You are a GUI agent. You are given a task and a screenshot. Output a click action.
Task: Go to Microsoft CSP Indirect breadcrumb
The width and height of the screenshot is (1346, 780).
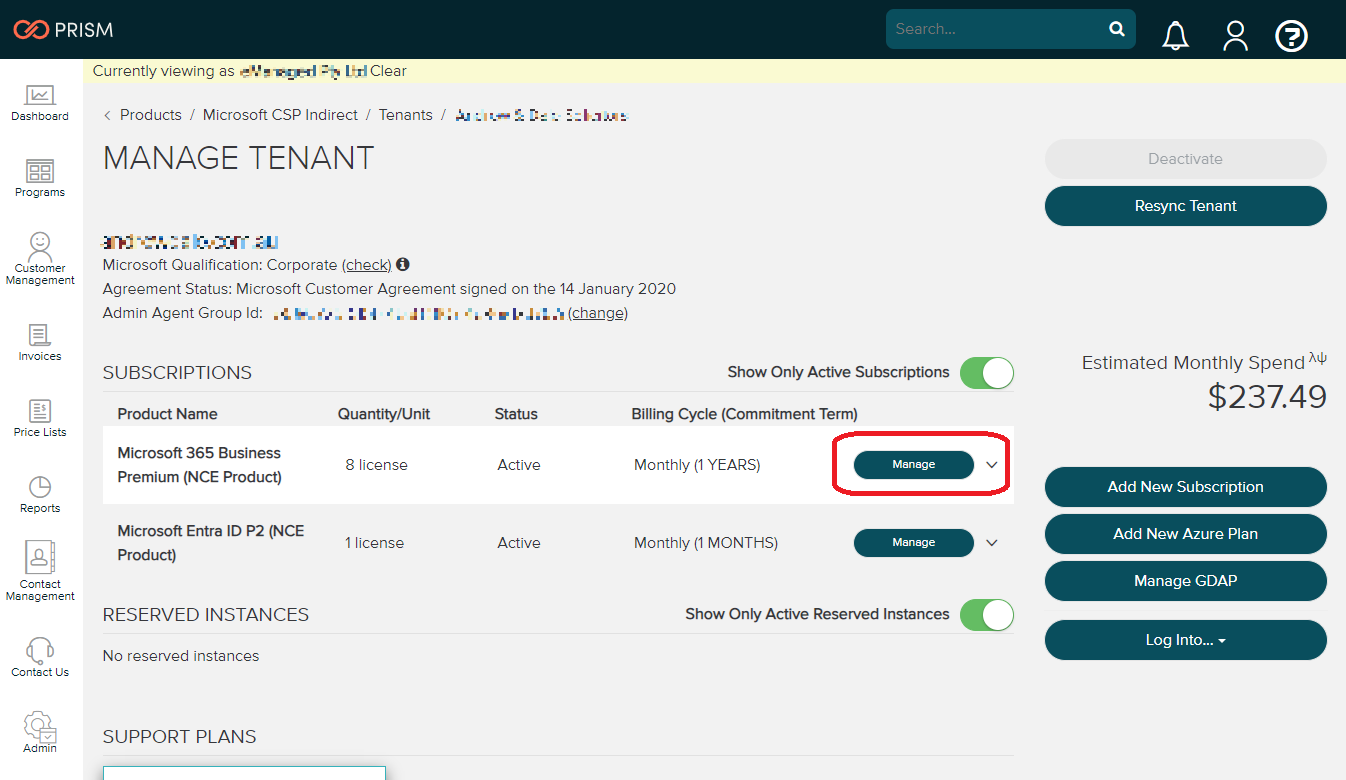(x=280, y=115)
